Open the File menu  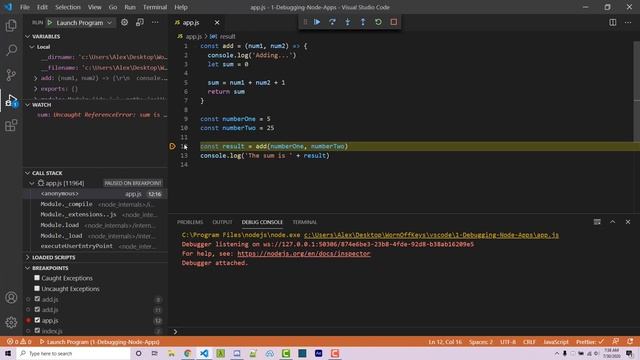point(24,7)
